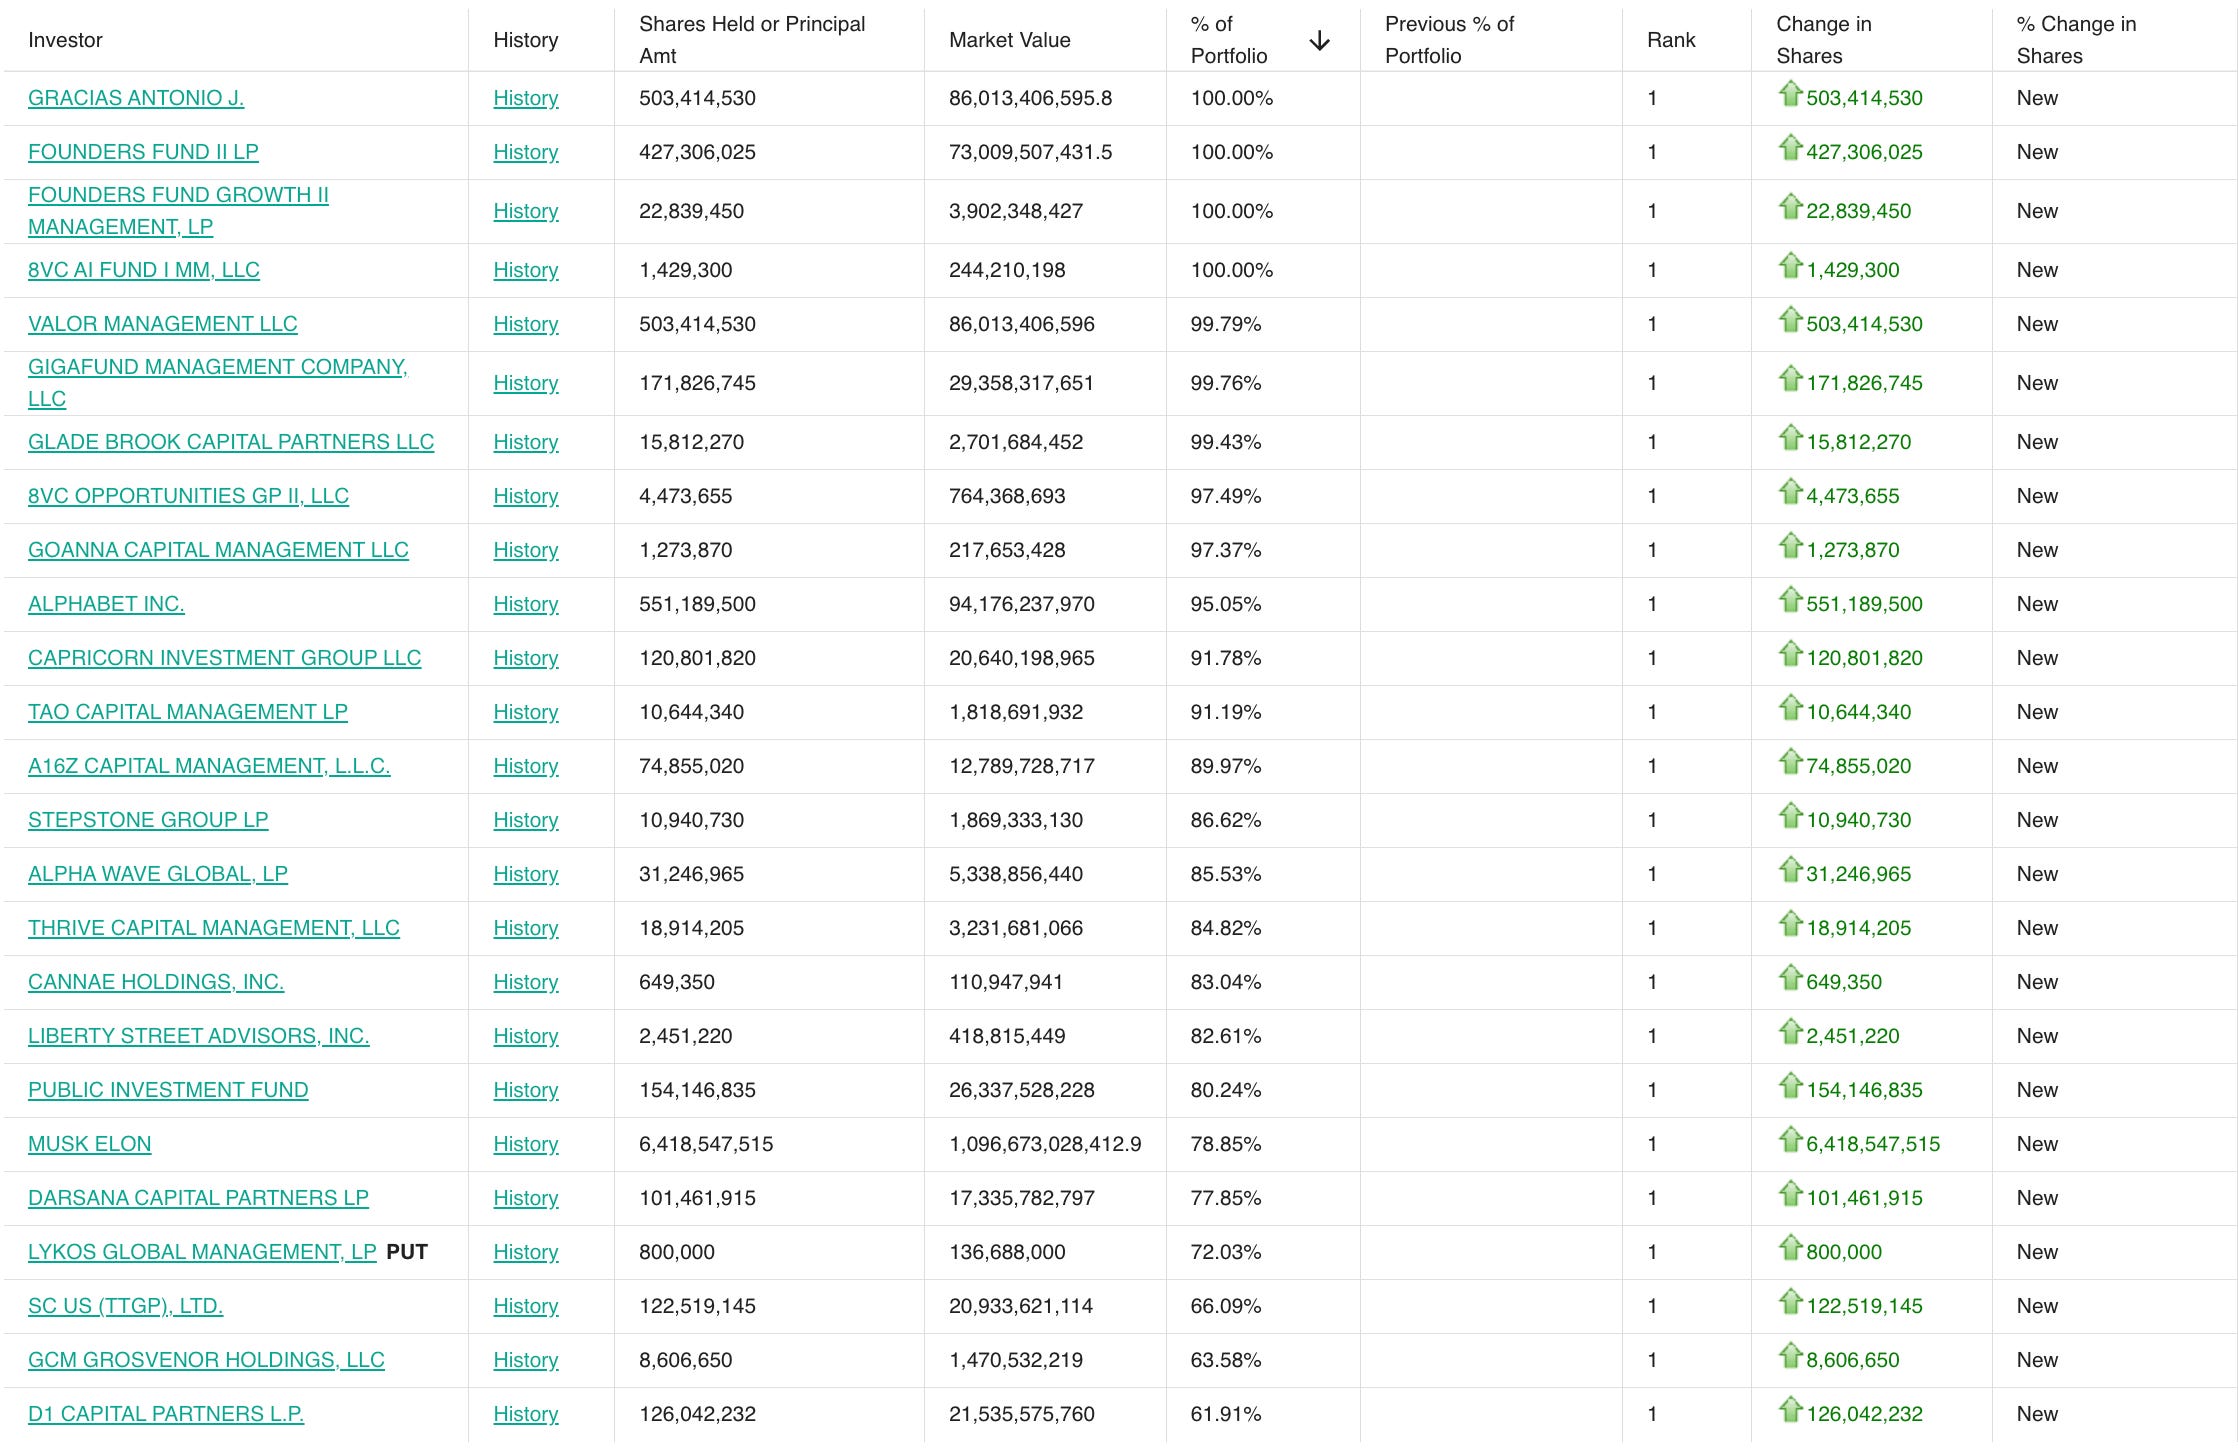2238x1454 pixels.
Task: Sort by Previous % of Portfolio header
Action: [1449, 40]
